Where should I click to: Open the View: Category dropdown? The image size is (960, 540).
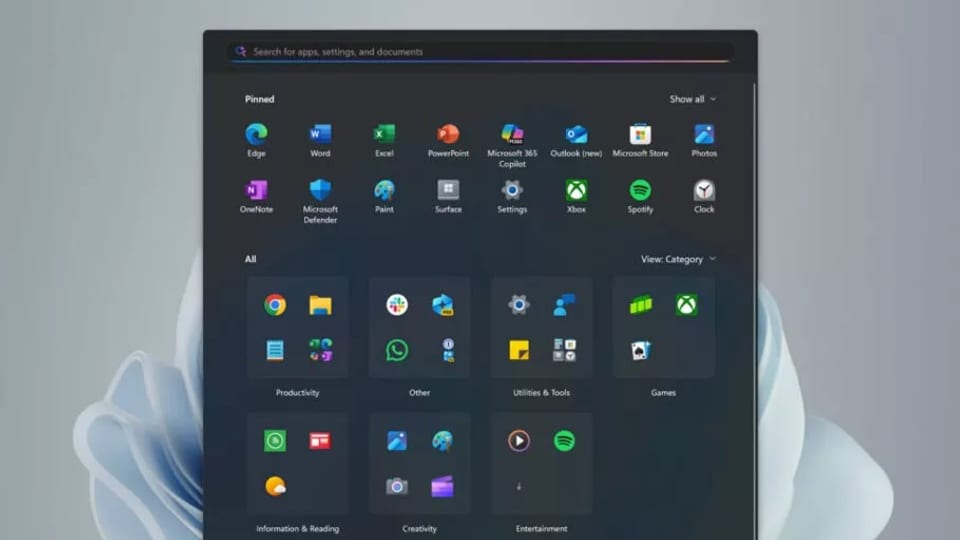click(x=678, y=259)
